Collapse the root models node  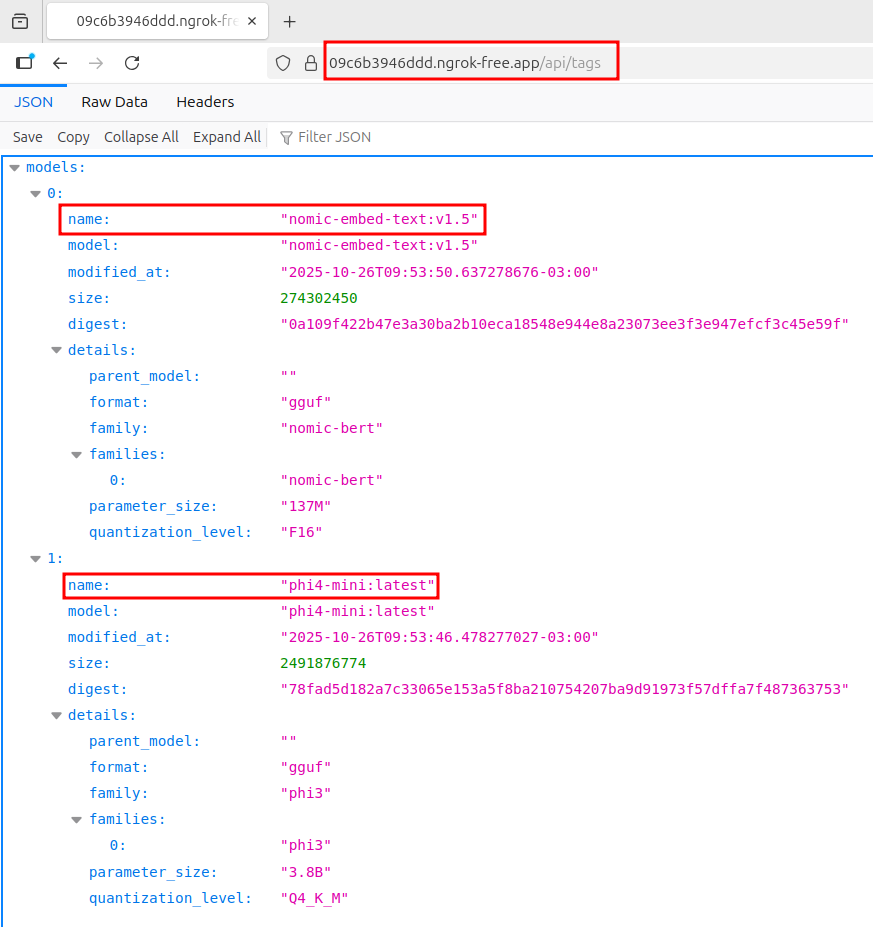[x=14, y=168]
